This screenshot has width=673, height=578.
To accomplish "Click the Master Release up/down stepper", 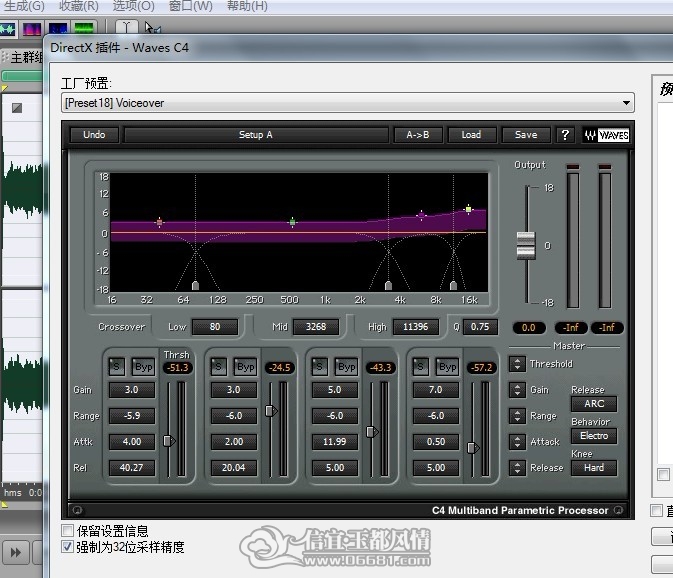I will (x=517, y=468).
